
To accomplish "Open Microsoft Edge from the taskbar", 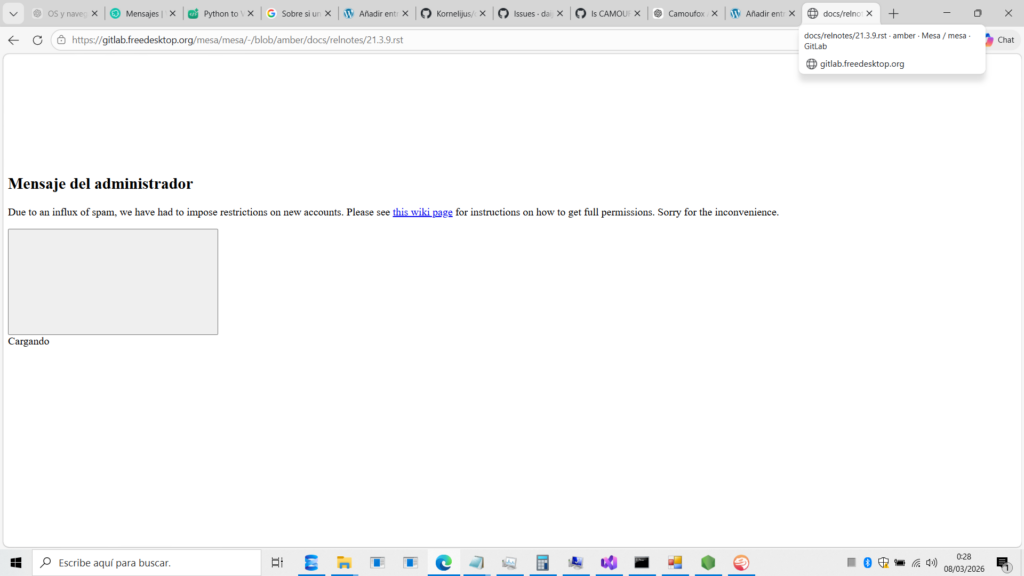I will pos(443,563).
